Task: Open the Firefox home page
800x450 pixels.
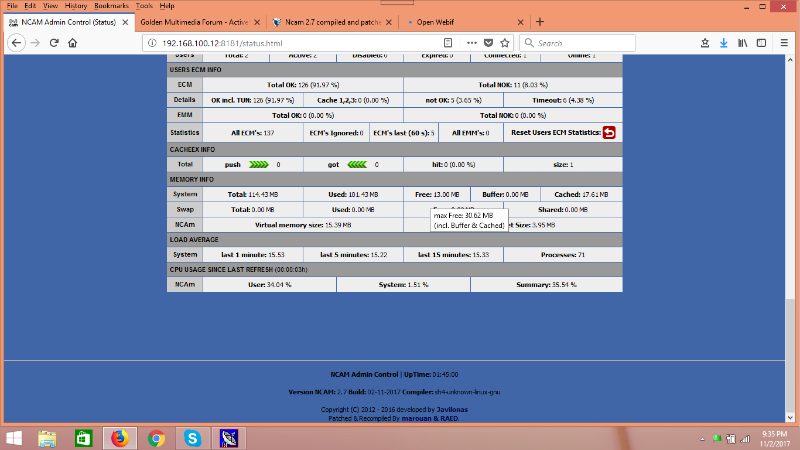Action: pyautogui.click(x=72, y=43)
